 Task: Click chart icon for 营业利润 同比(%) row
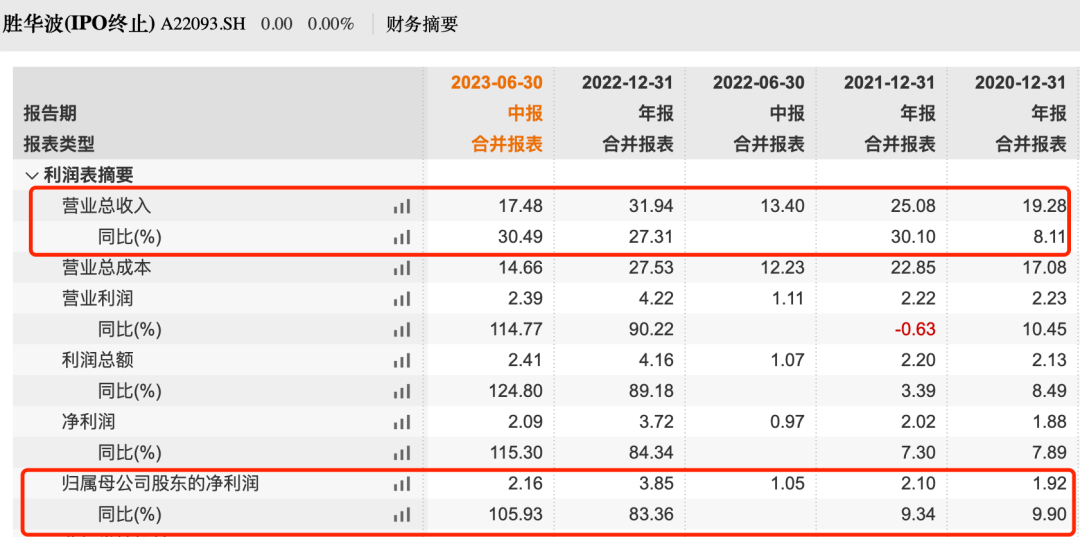point(401,330)
